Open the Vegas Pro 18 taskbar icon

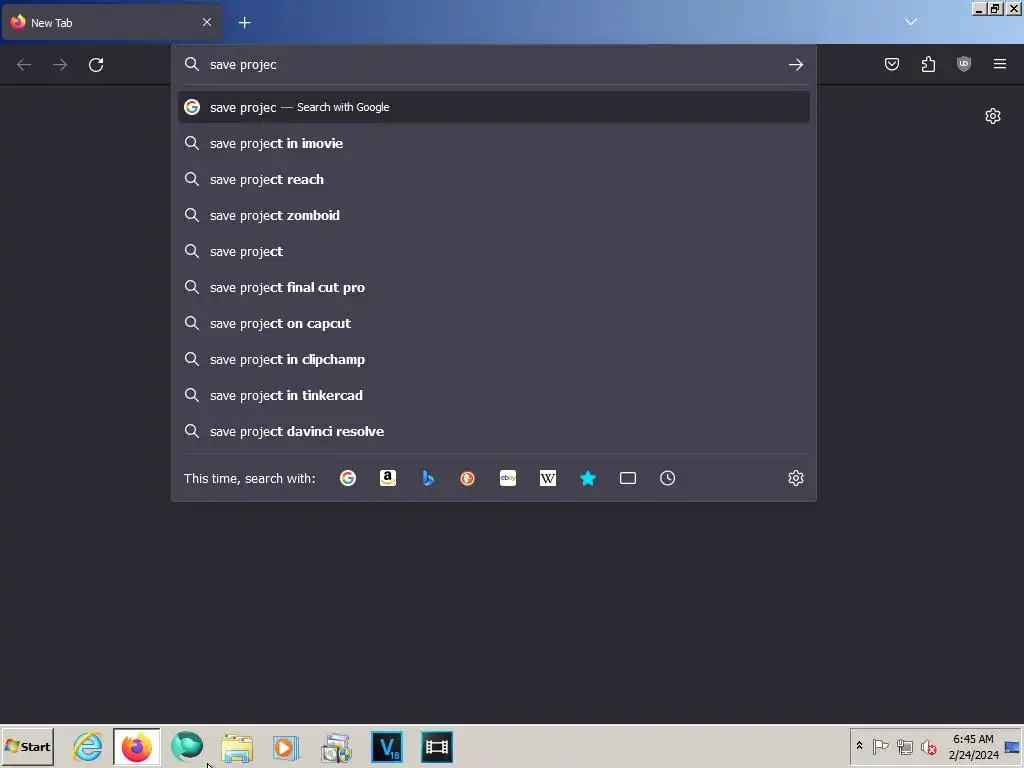pyautogui.click(x=387, y=746)
